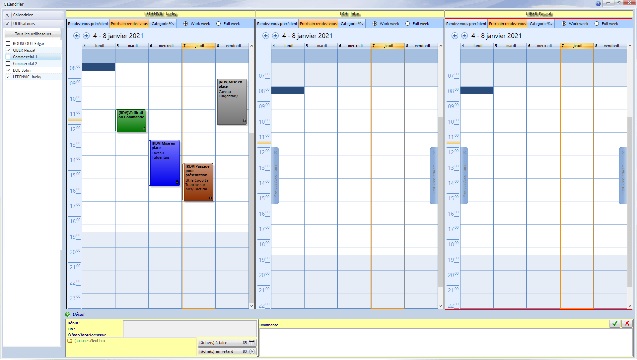Screen dimensions: 637x360
Task: Jump to previous appointment in right calendar
Action: 464,176
